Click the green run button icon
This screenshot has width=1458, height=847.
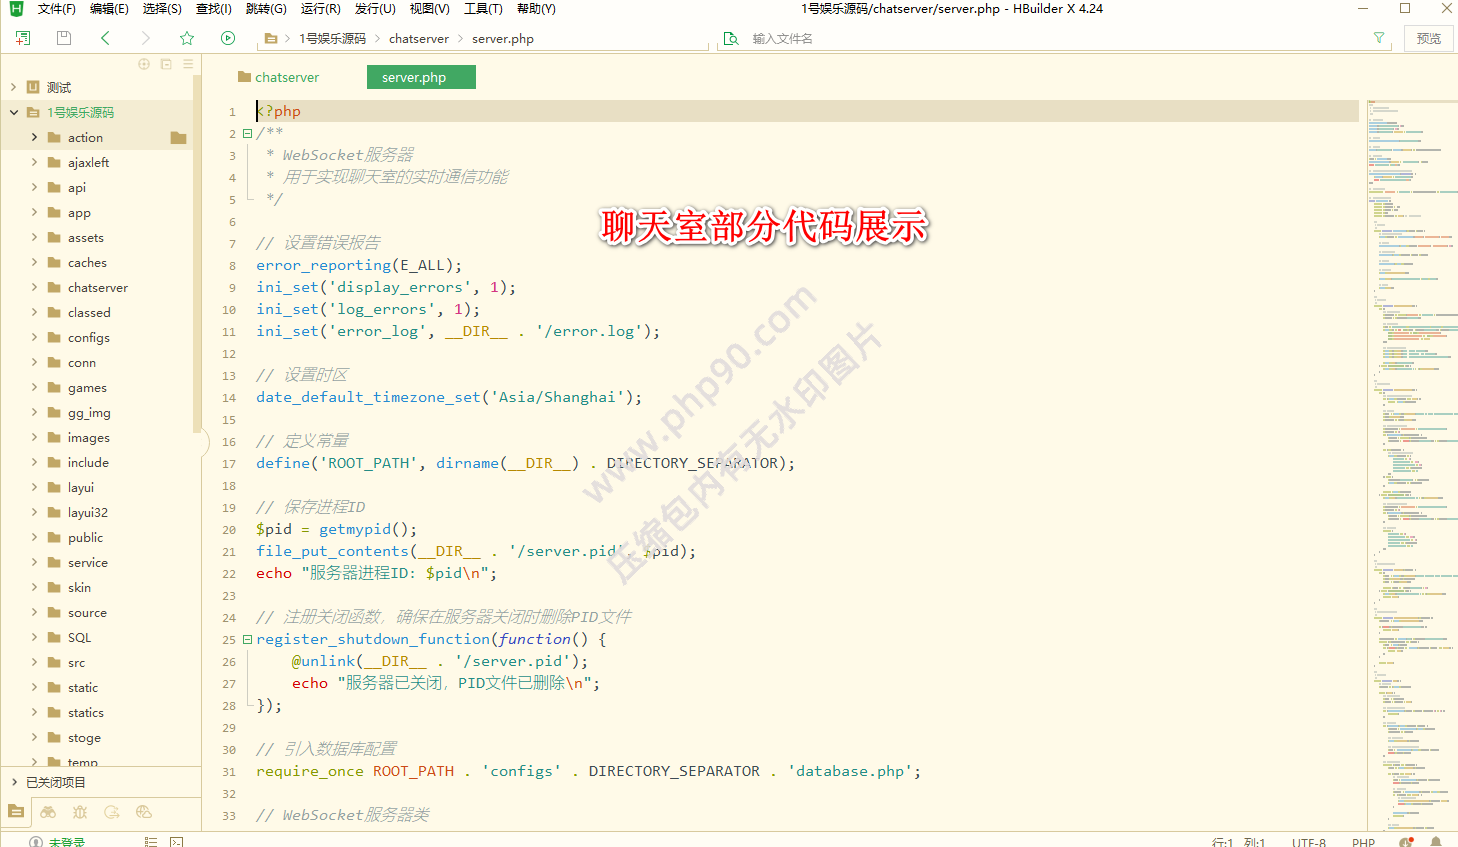[228, 38]
